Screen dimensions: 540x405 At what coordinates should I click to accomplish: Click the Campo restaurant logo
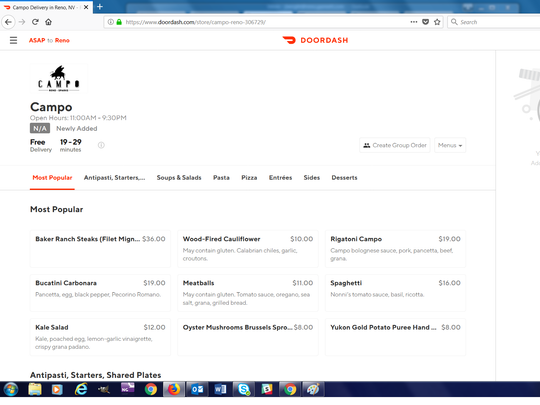point(59,78)
